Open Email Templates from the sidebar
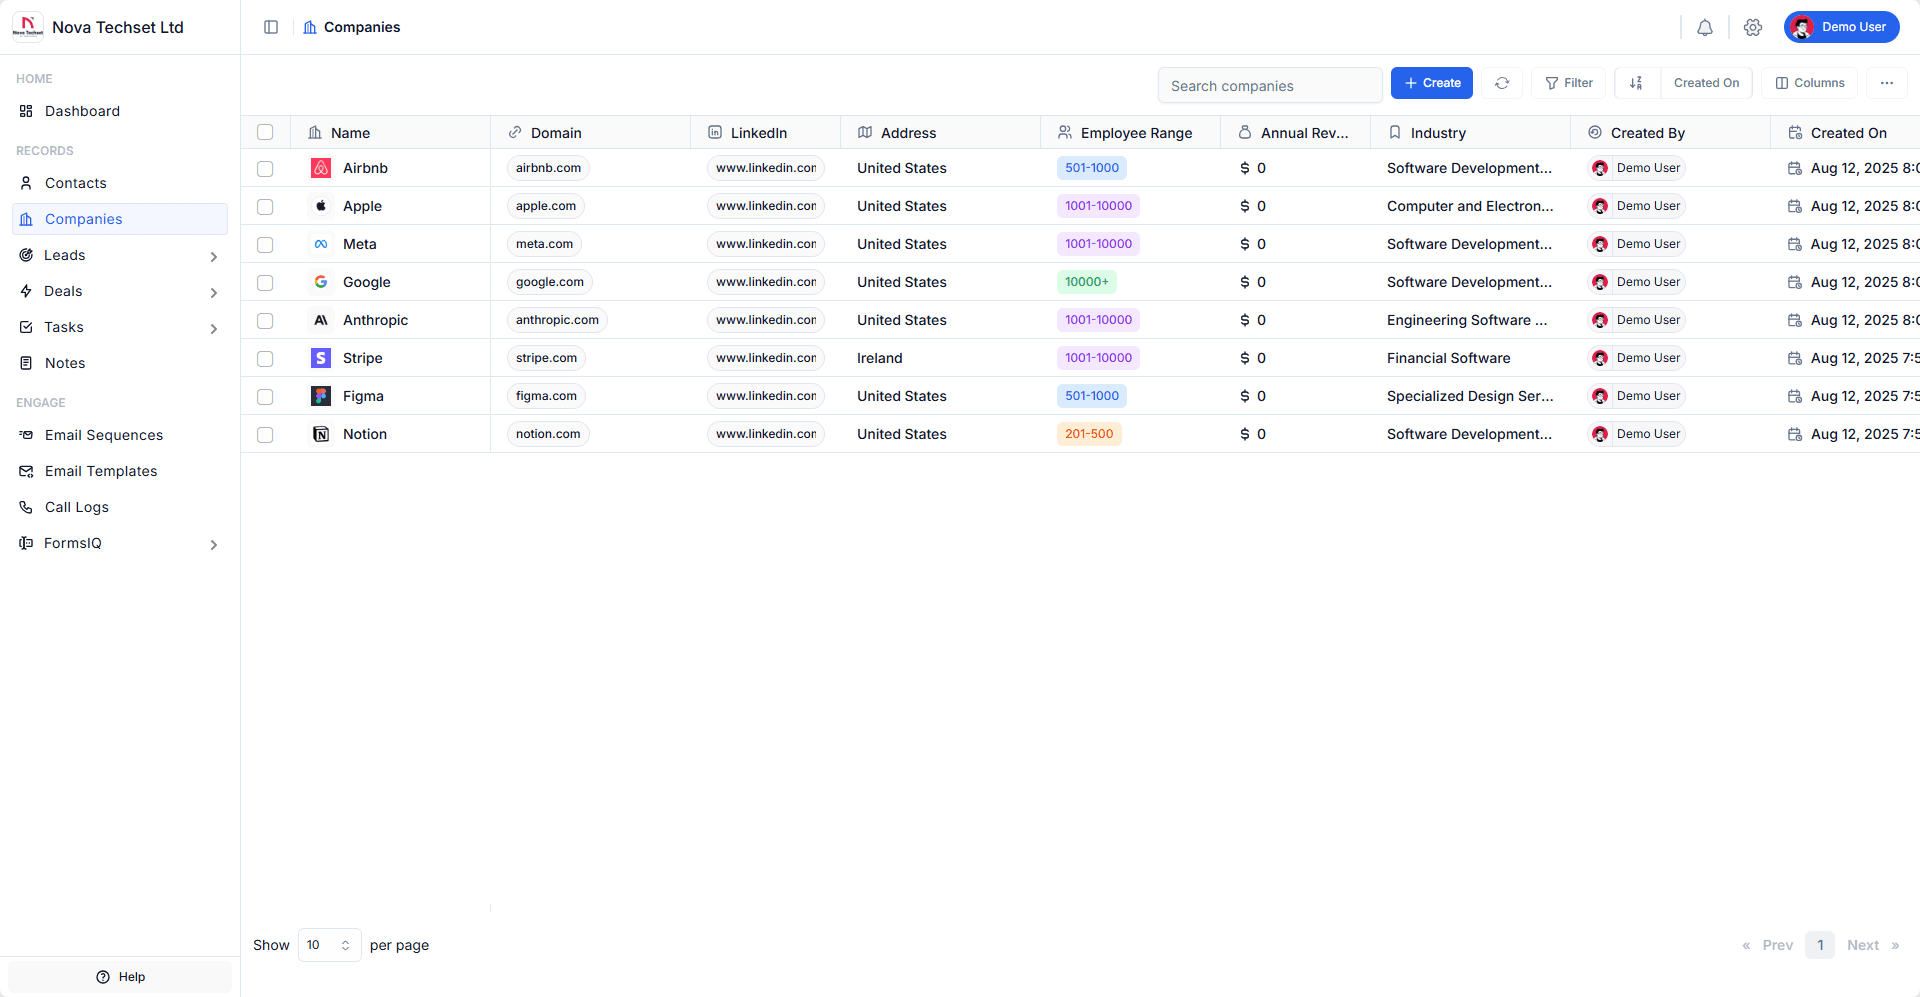Viewport: 1920px width, 997px height. tap(101, 471)
